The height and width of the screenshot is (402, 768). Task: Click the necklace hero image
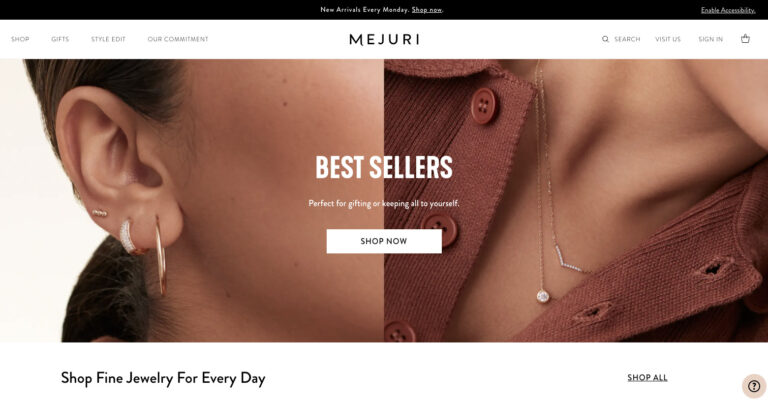(576, 201)
